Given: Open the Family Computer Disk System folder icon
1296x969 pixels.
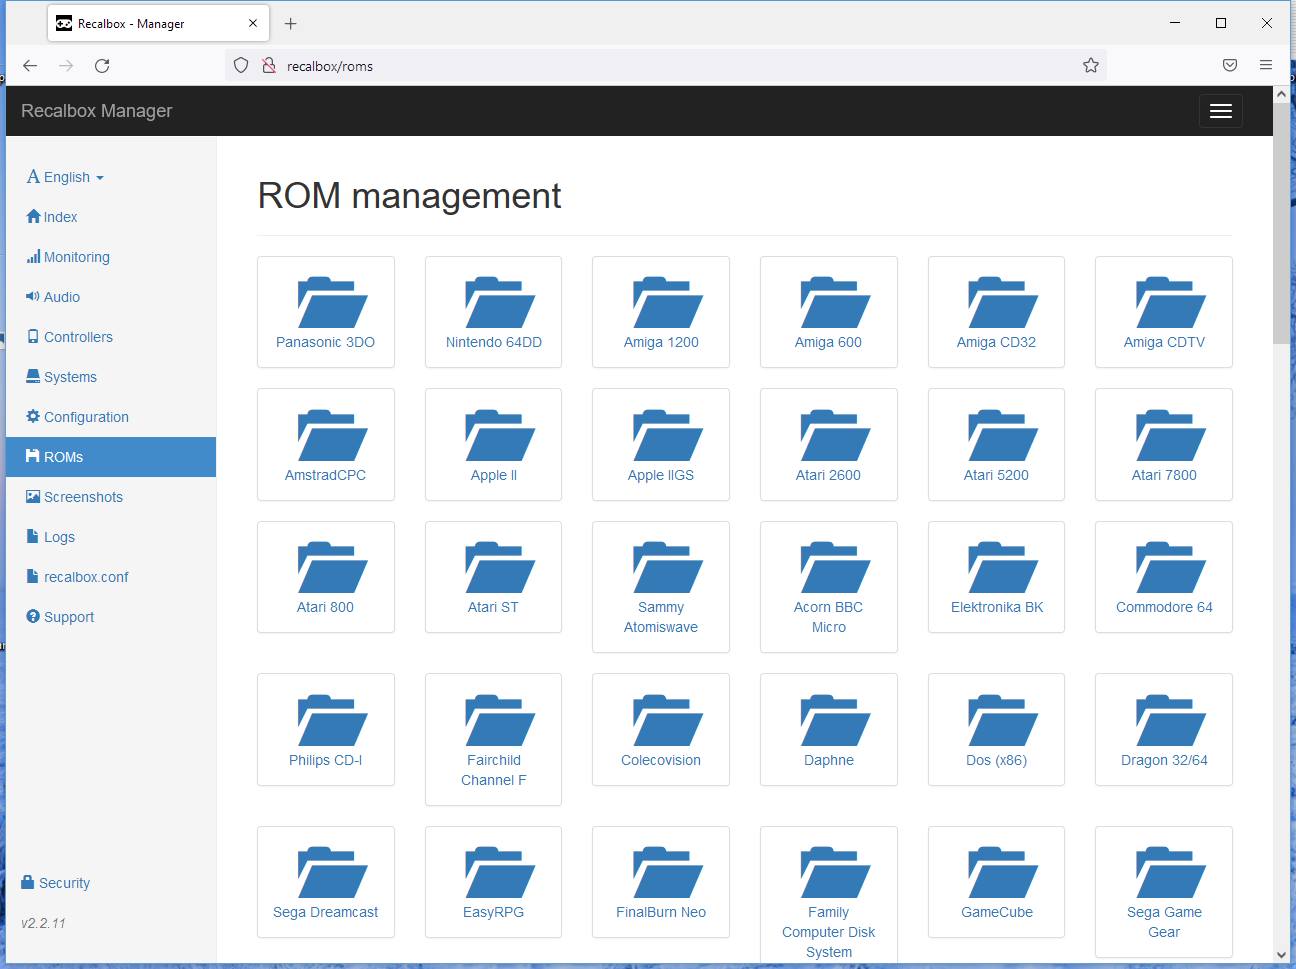Looking at the screenshot, I should (x=836, y=872).
